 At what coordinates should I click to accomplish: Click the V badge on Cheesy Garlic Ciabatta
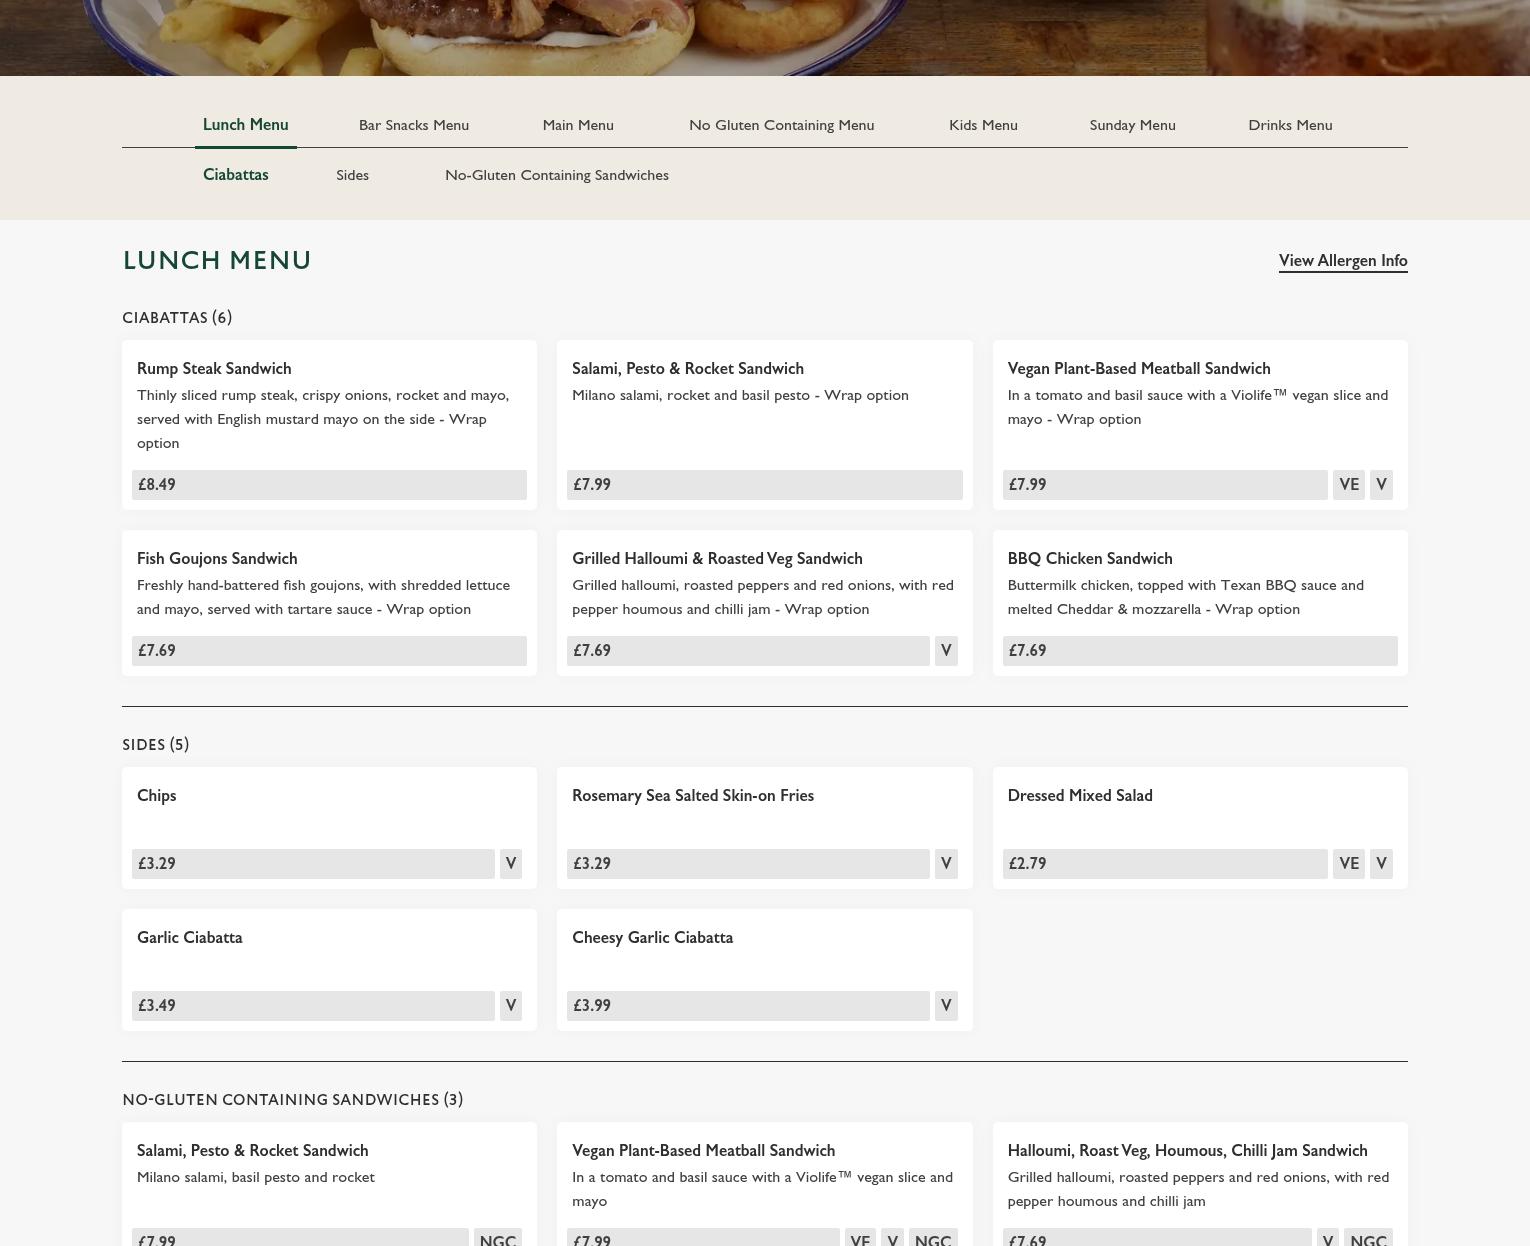tap(945, 1006)
